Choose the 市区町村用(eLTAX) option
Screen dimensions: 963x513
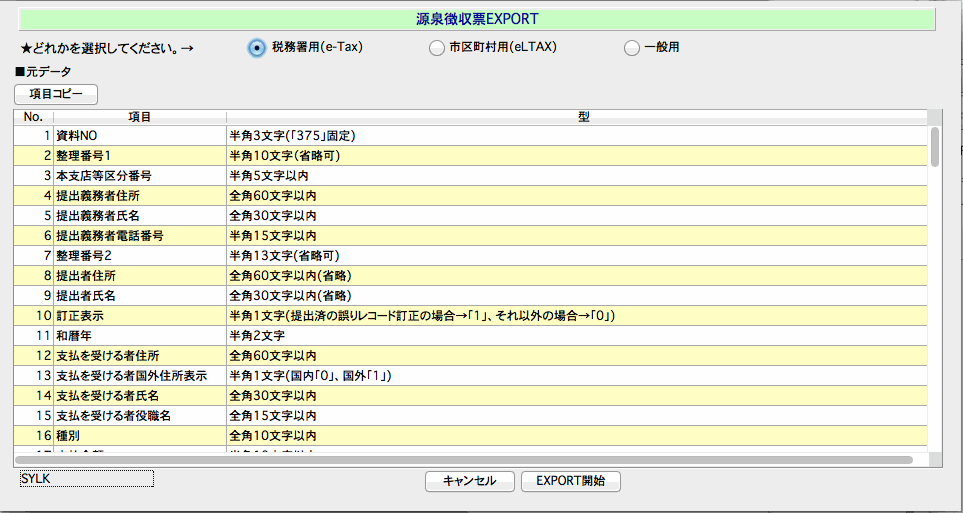point(436,47)
